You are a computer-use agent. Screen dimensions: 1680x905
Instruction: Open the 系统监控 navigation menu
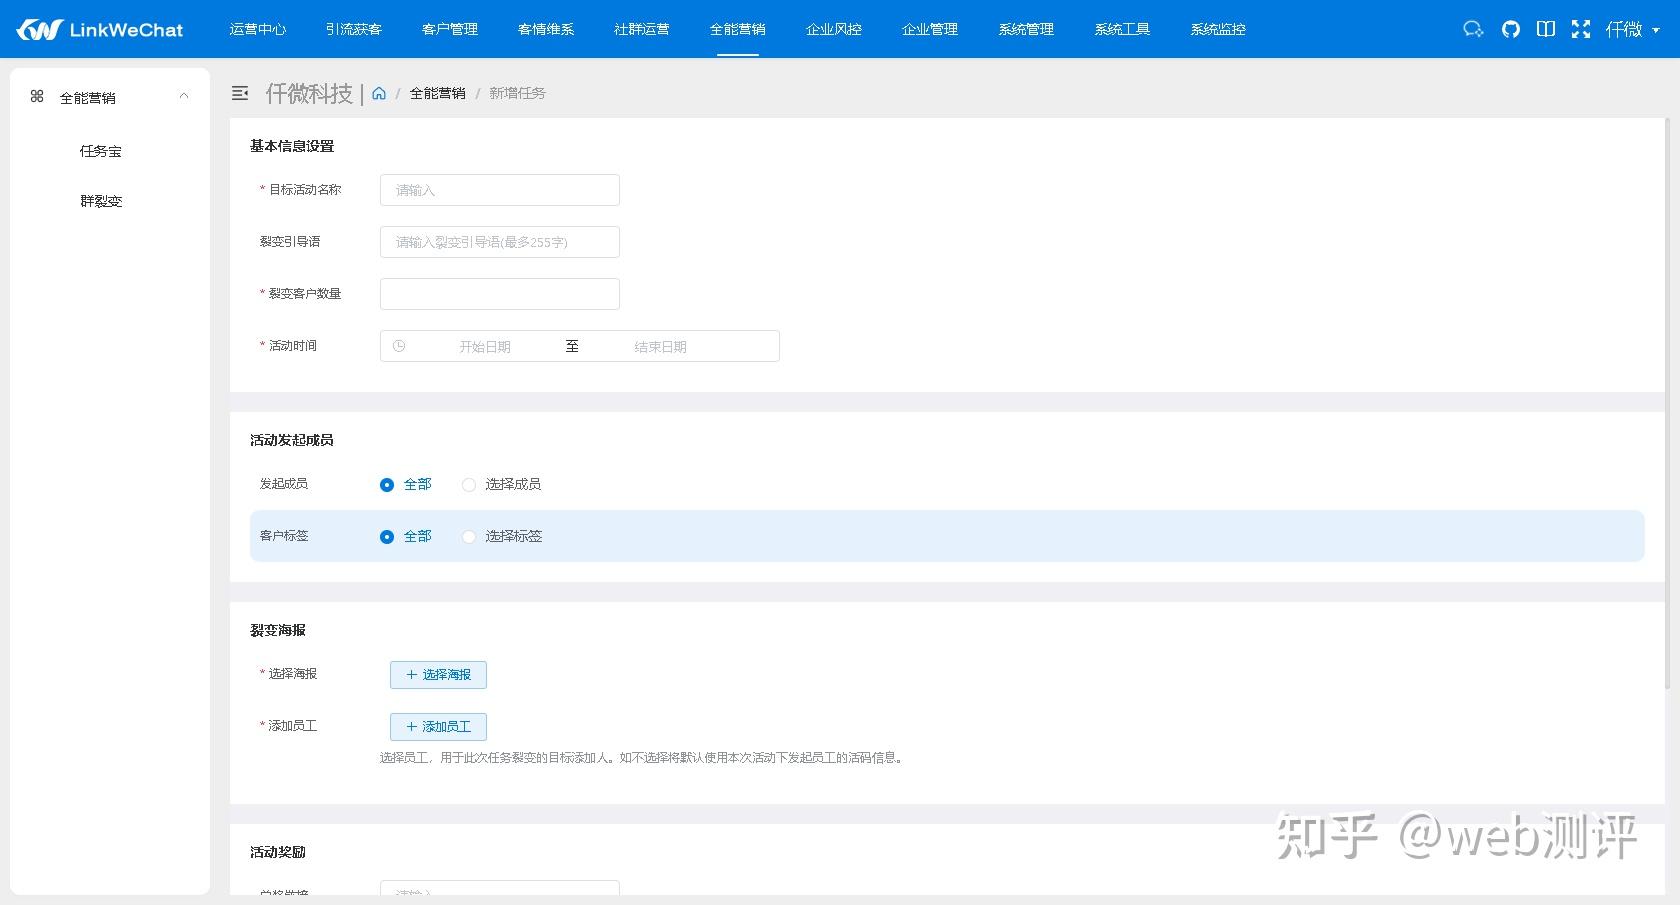pos(1217,29)
